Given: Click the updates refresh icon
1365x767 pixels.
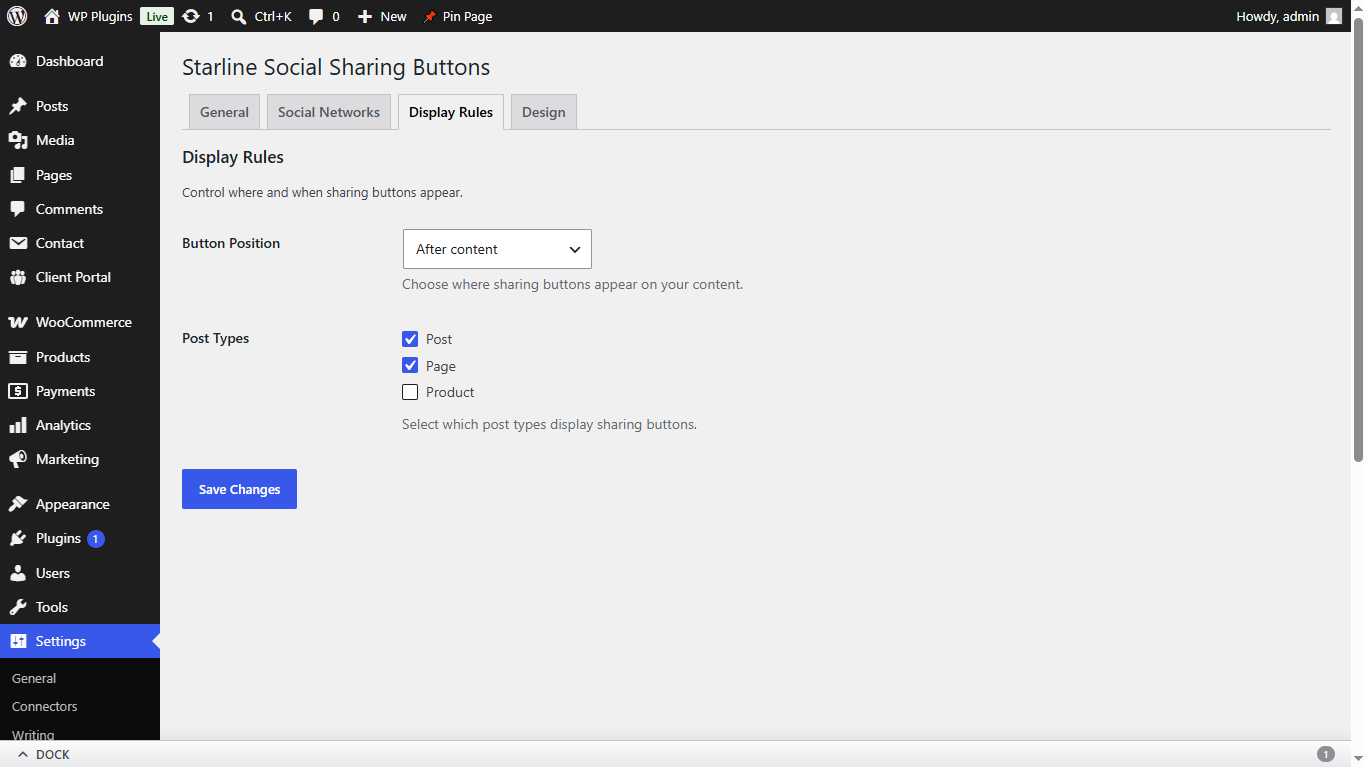Looking at the screenshot, I should [191, 16].
